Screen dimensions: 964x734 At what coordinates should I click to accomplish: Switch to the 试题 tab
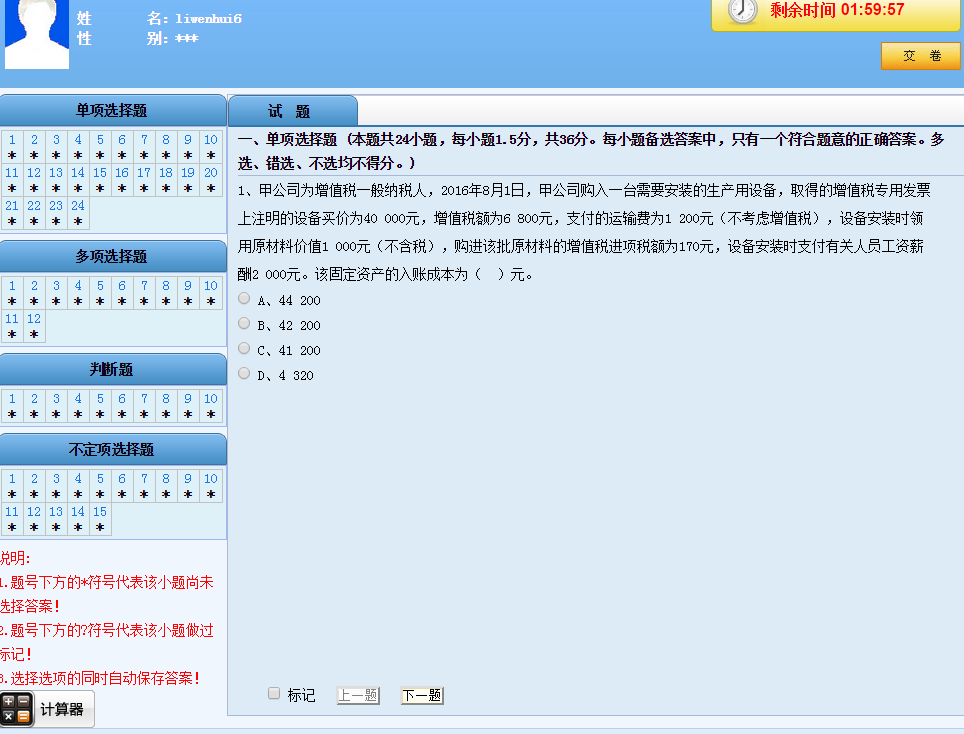(291, 111)
